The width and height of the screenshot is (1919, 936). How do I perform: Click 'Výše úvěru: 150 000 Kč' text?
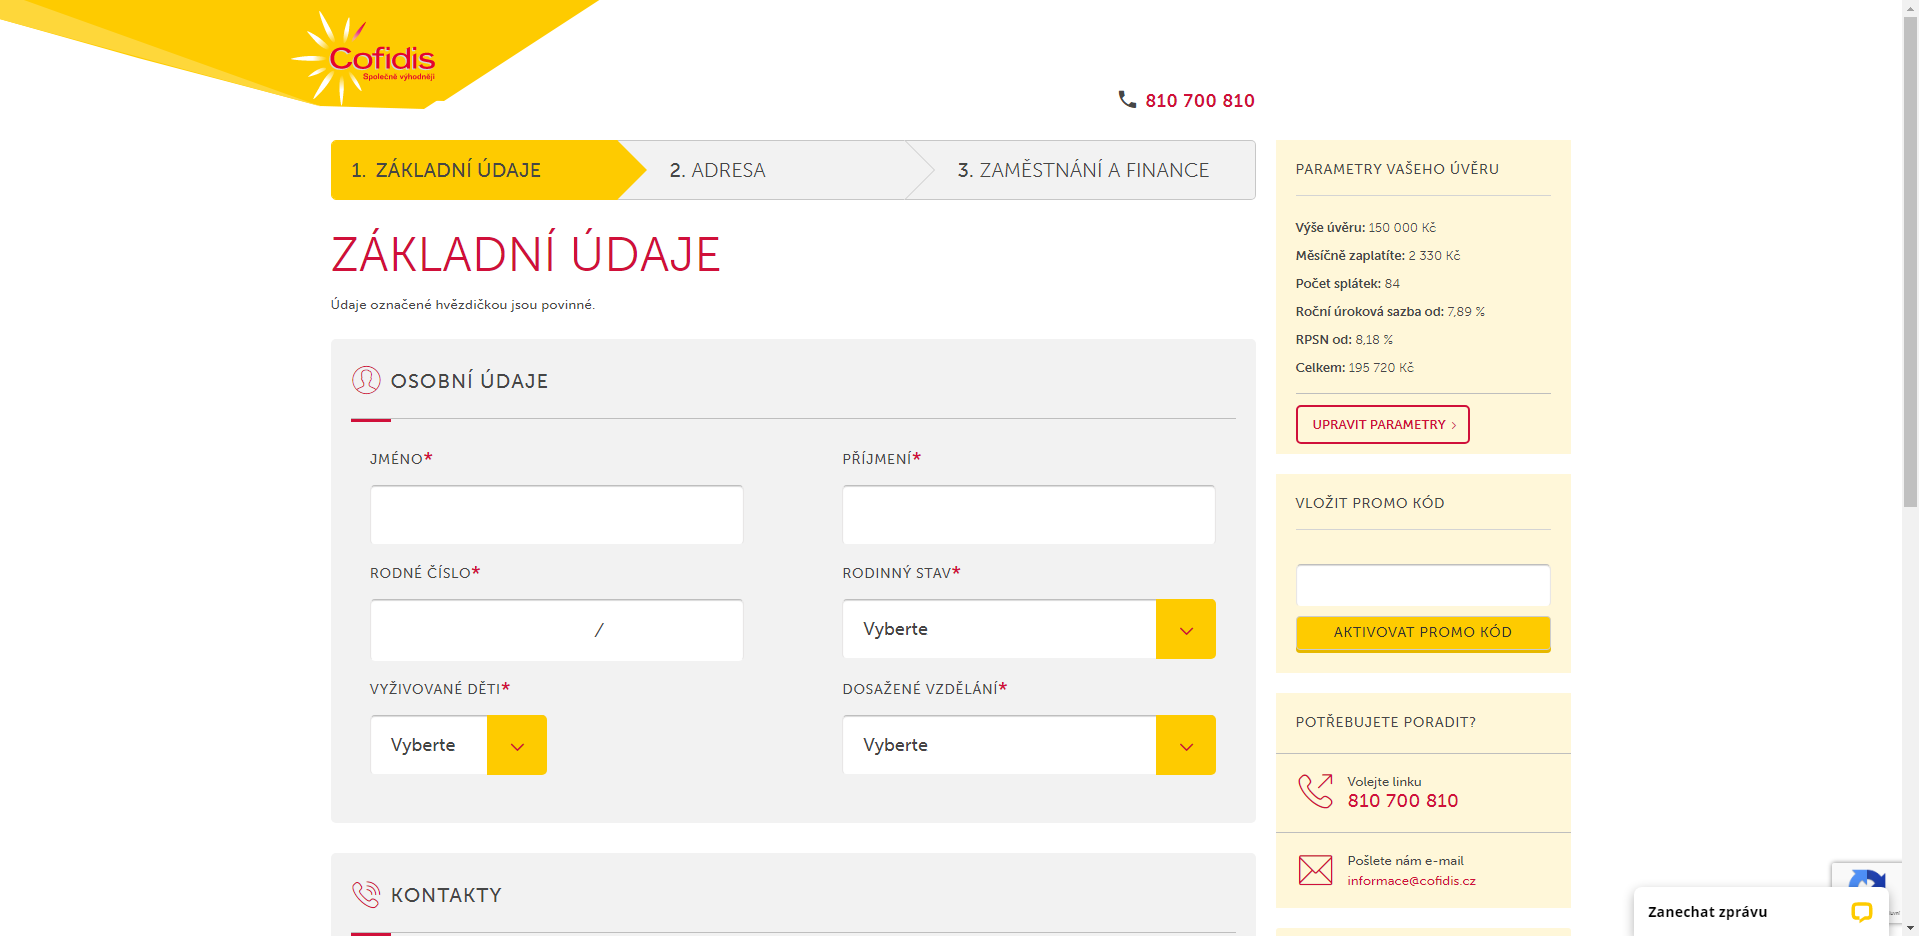(x=1366, y=227)
